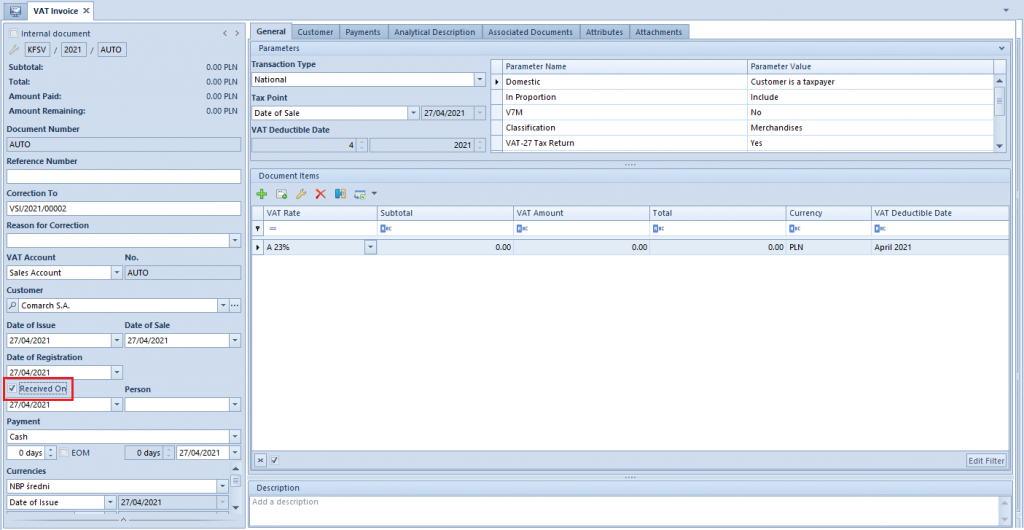The width and height of the screenshot is (1024, 530).
Task: Open the Transaction Type dropdown
Action: click(480, 80)
